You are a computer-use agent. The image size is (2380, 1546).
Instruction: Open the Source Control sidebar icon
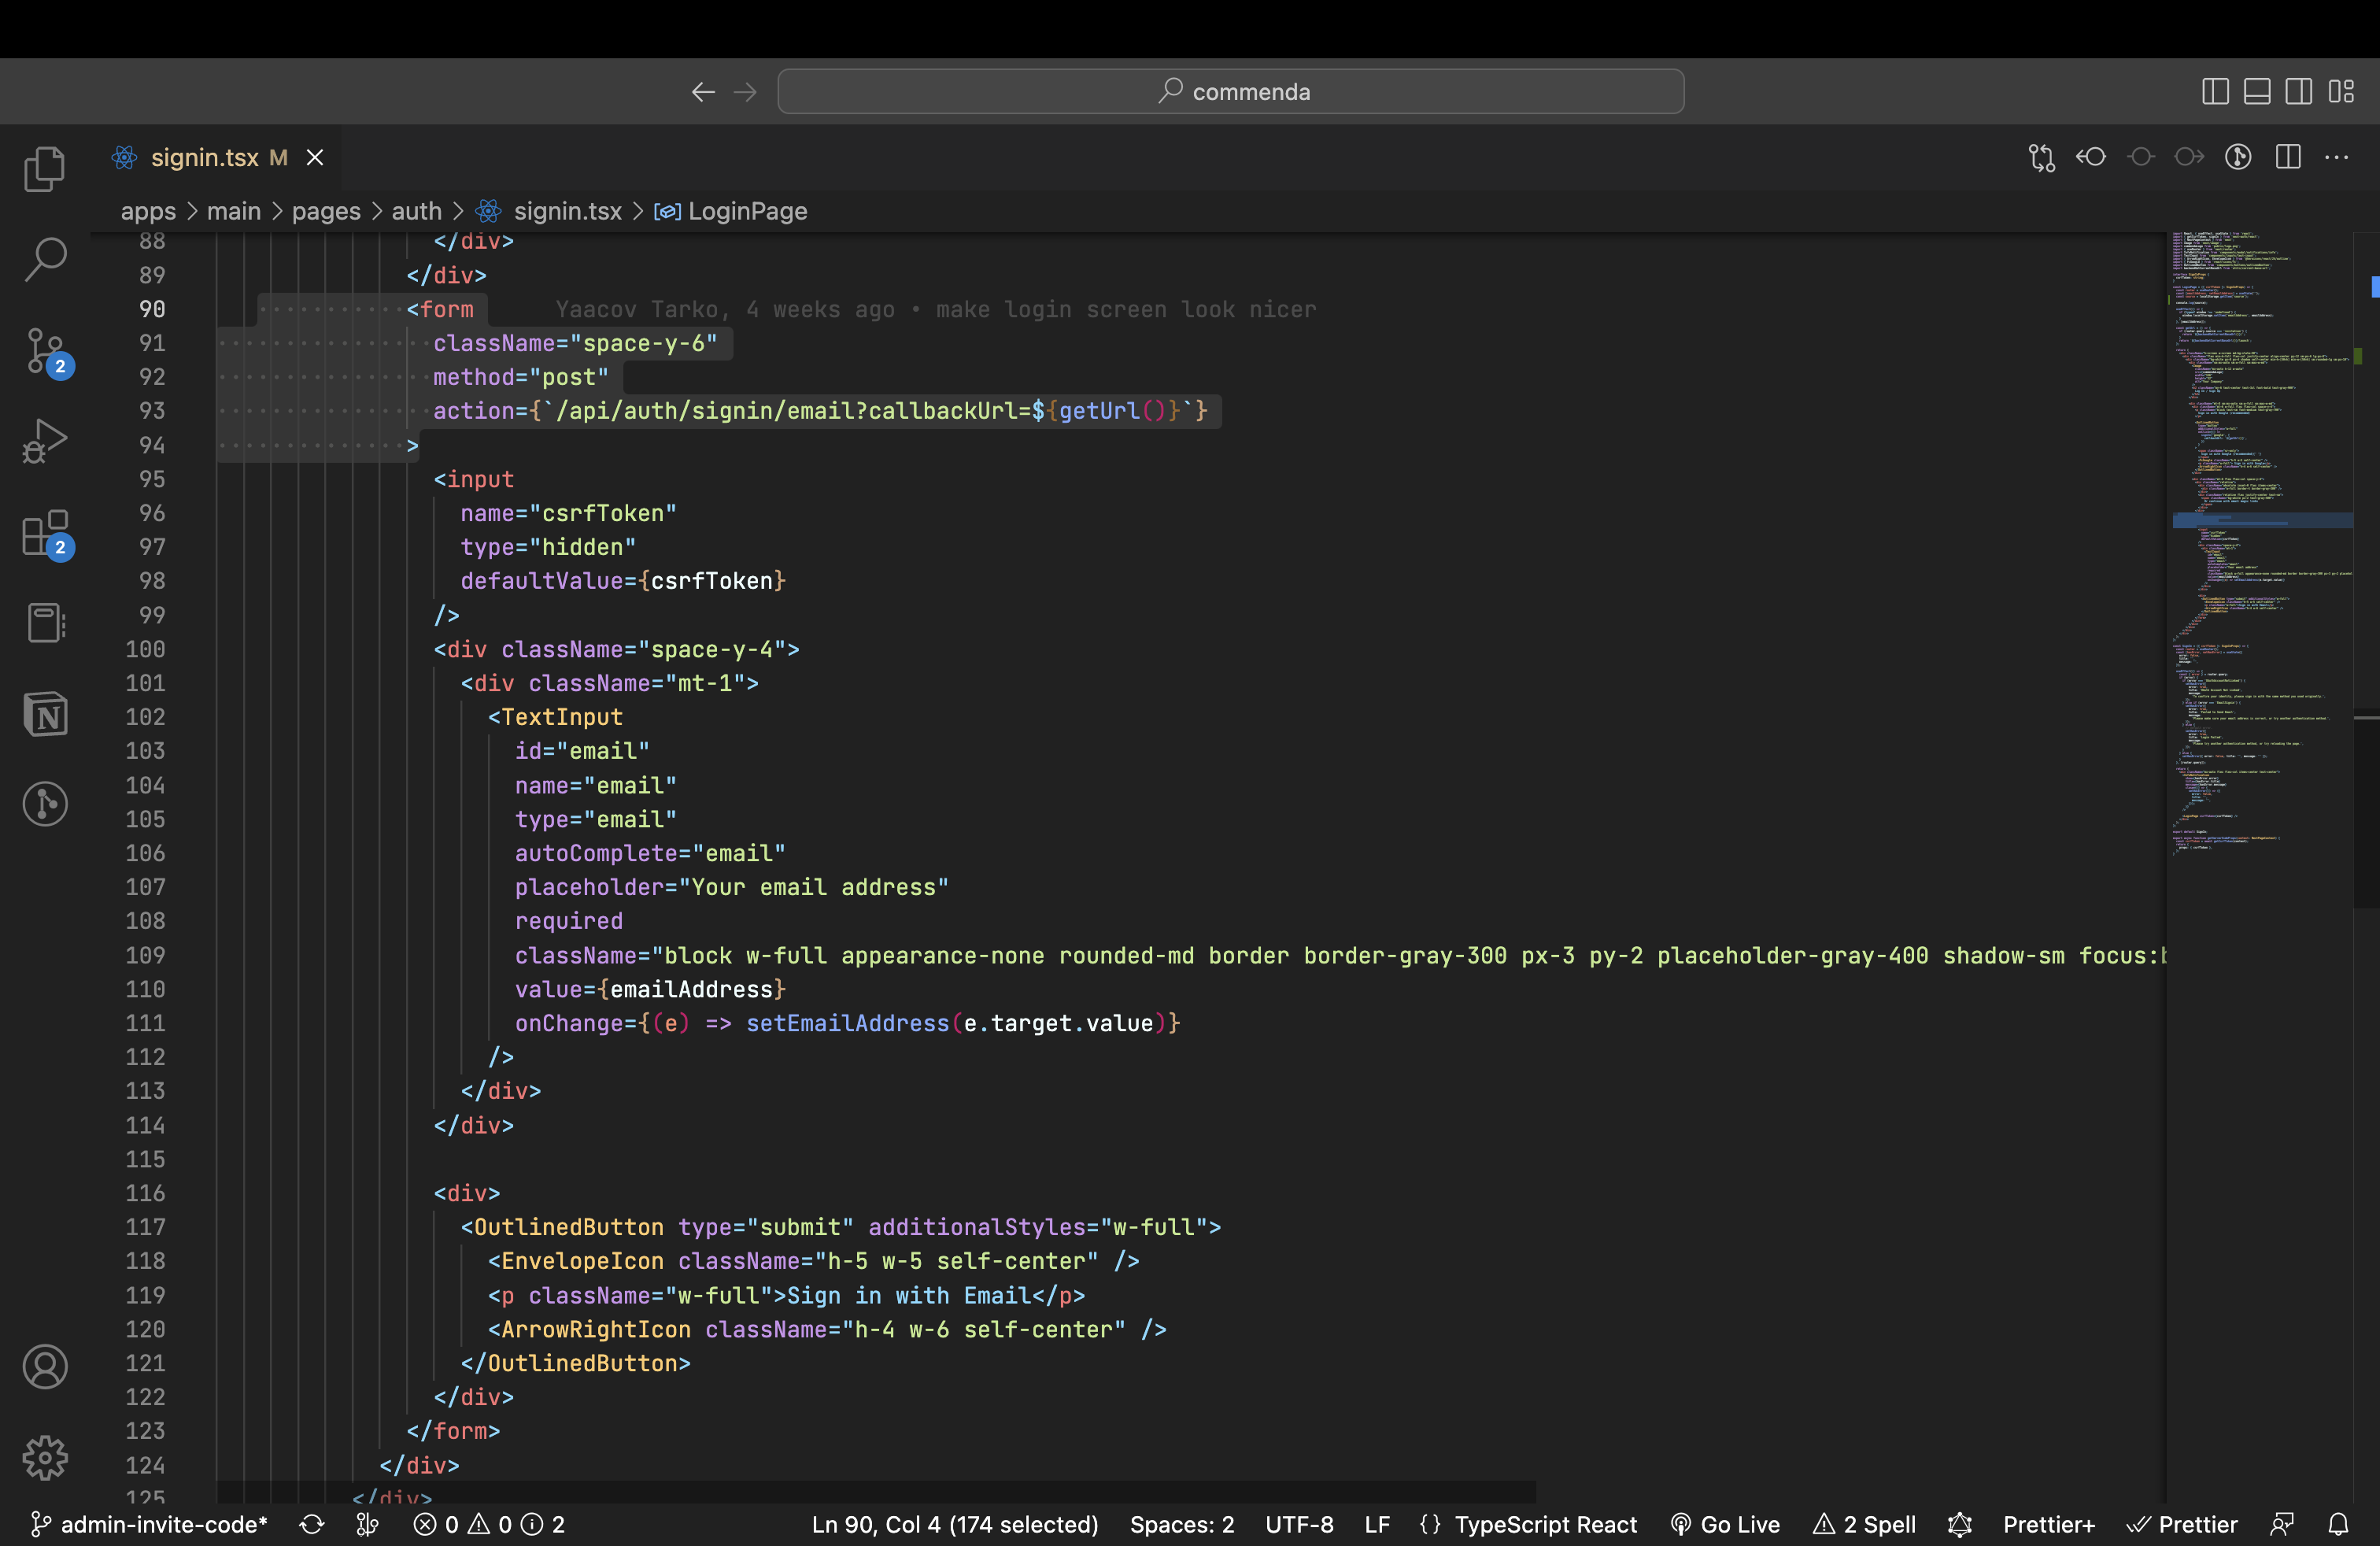(x=45, y=351)
